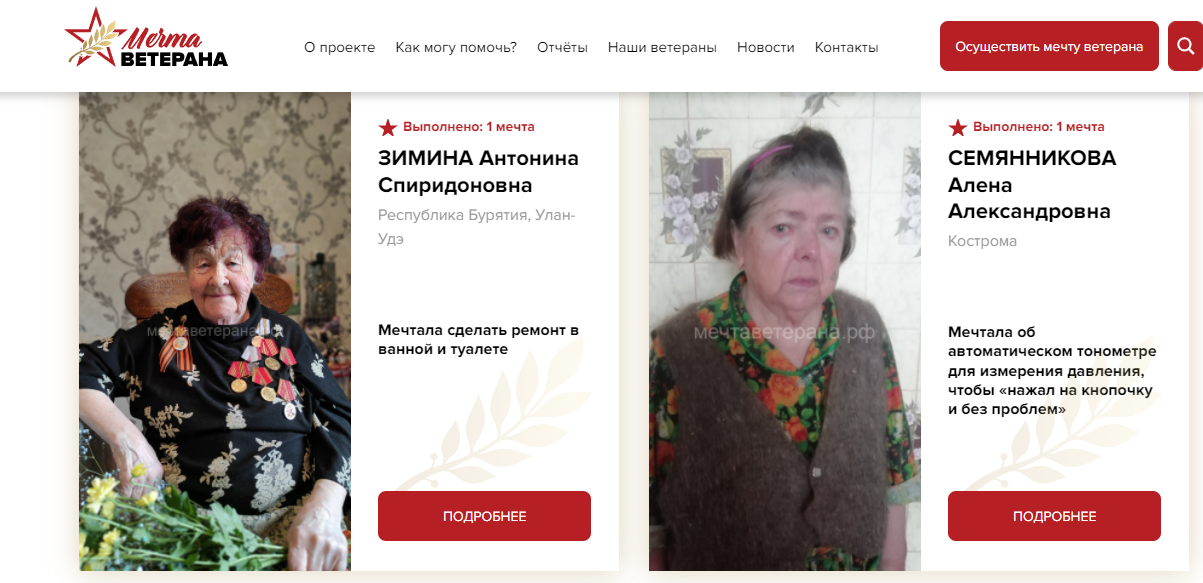The image size is (1203, 583).
Task: Navigate to Наши ветераны
Action: click(662, 47)
